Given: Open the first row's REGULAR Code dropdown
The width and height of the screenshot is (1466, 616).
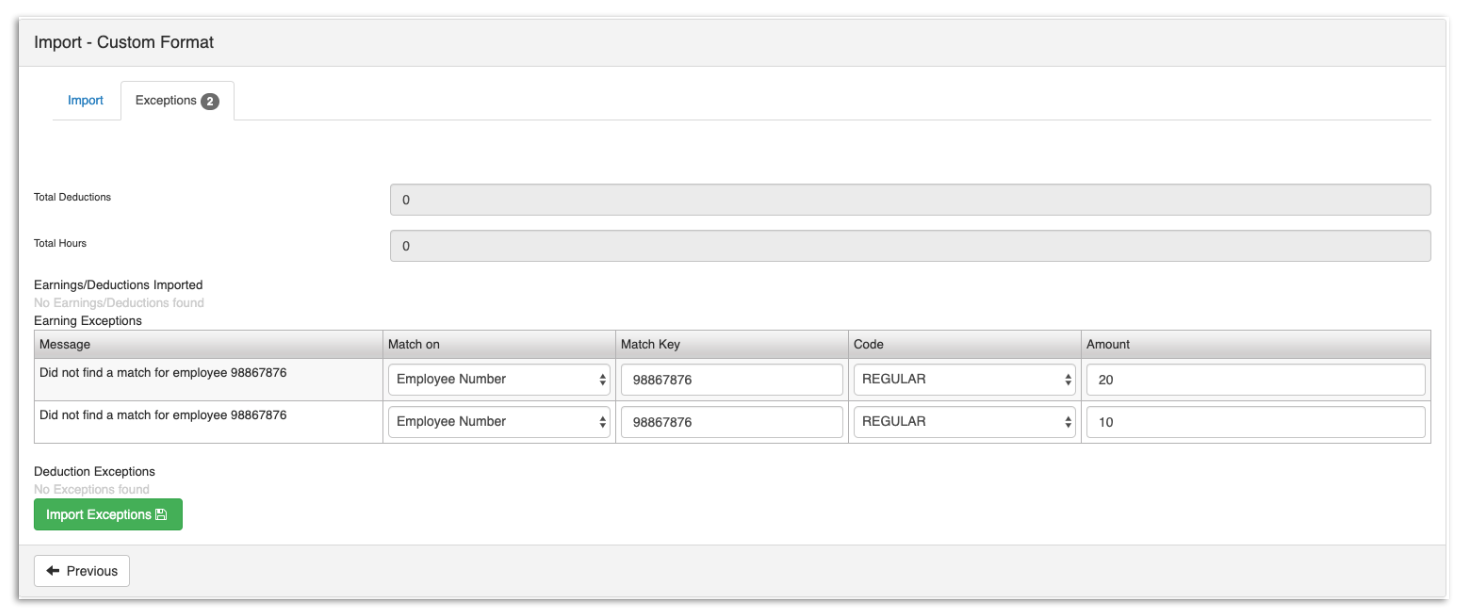Looking at the screenshot, I should coord(964,380).
